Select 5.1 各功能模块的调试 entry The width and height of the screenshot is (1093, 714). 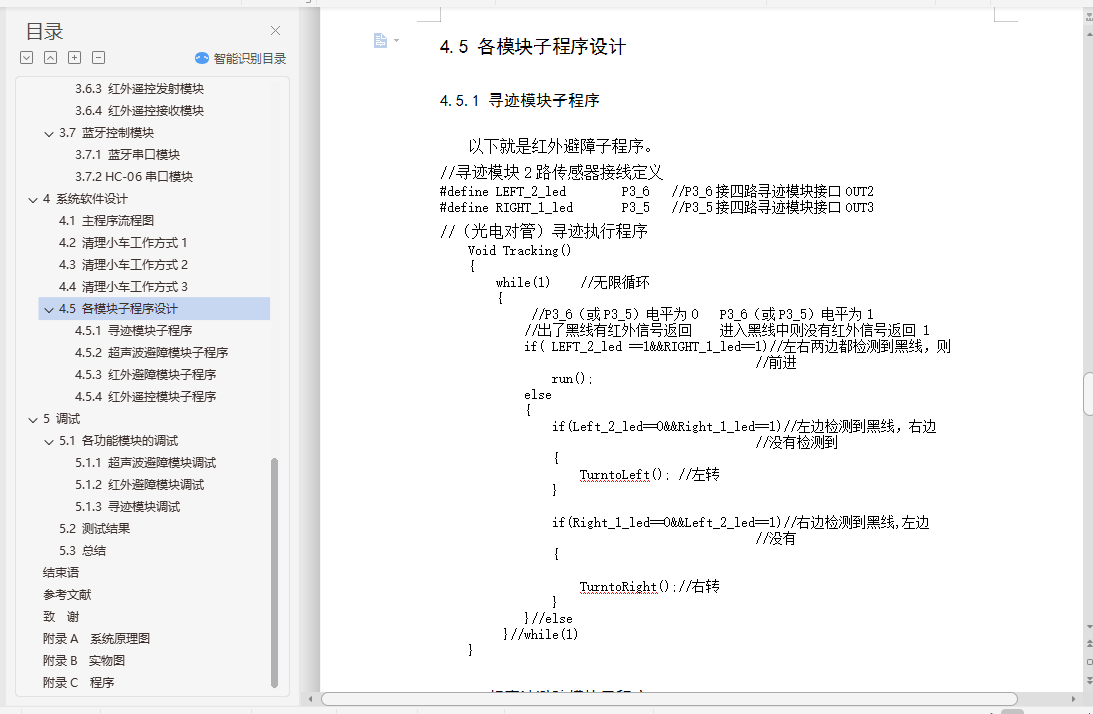[x=119, y=441]
